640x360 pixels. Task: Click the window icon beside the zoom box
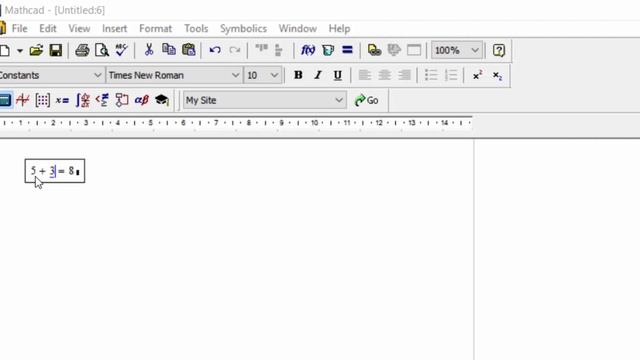[414, 50]
